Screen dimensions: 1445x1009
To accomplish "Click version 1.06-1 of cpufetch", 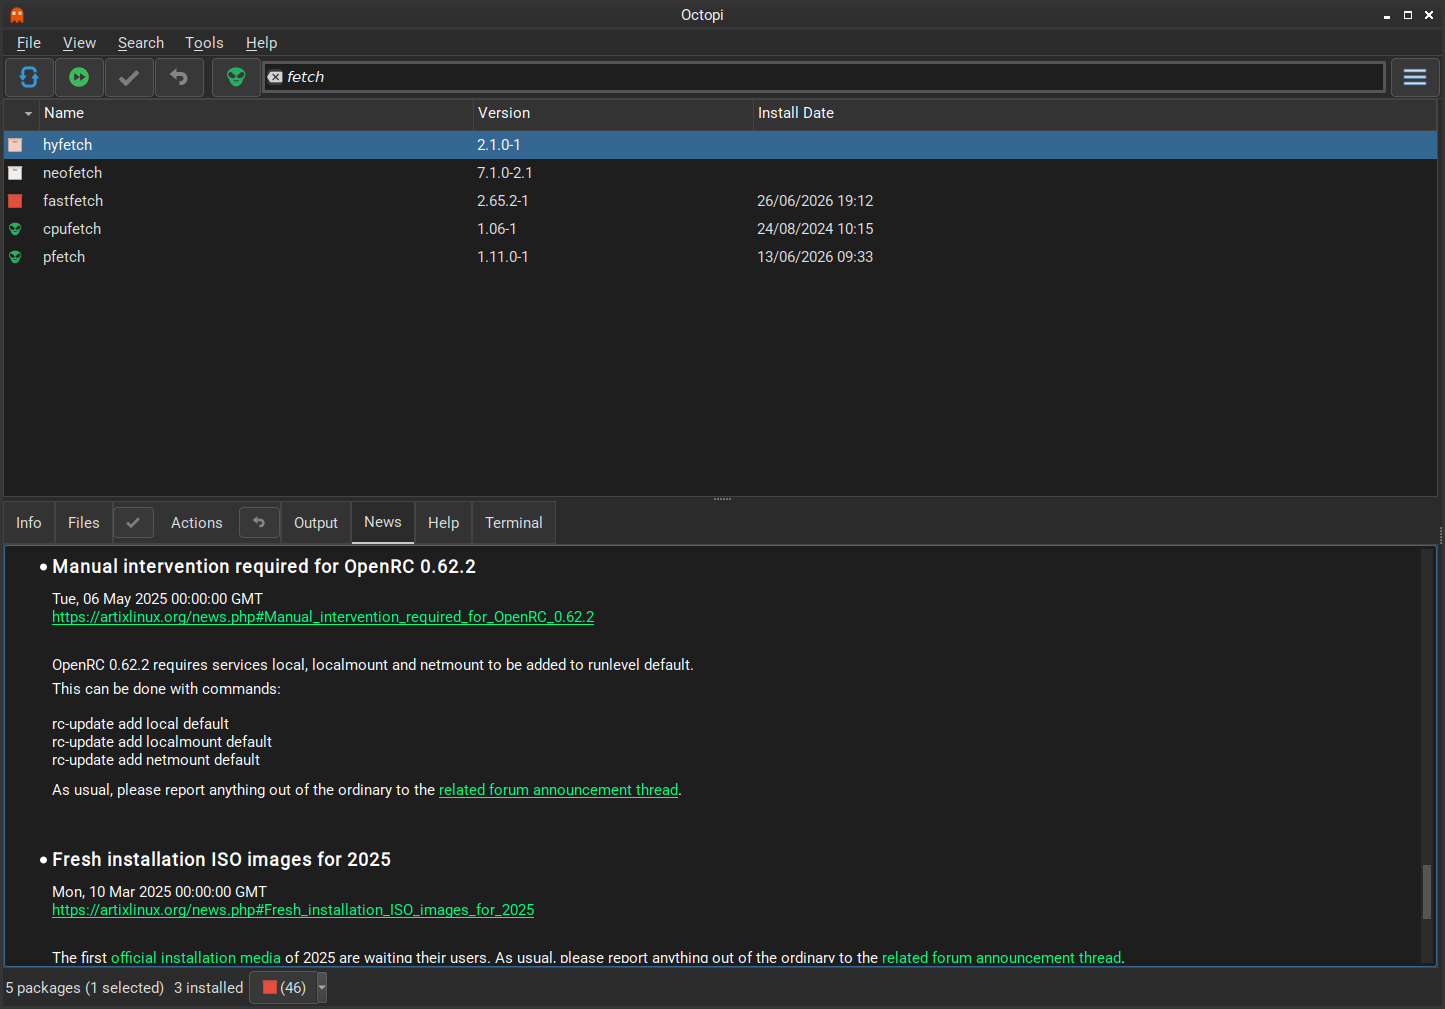I will click(497, 229).
